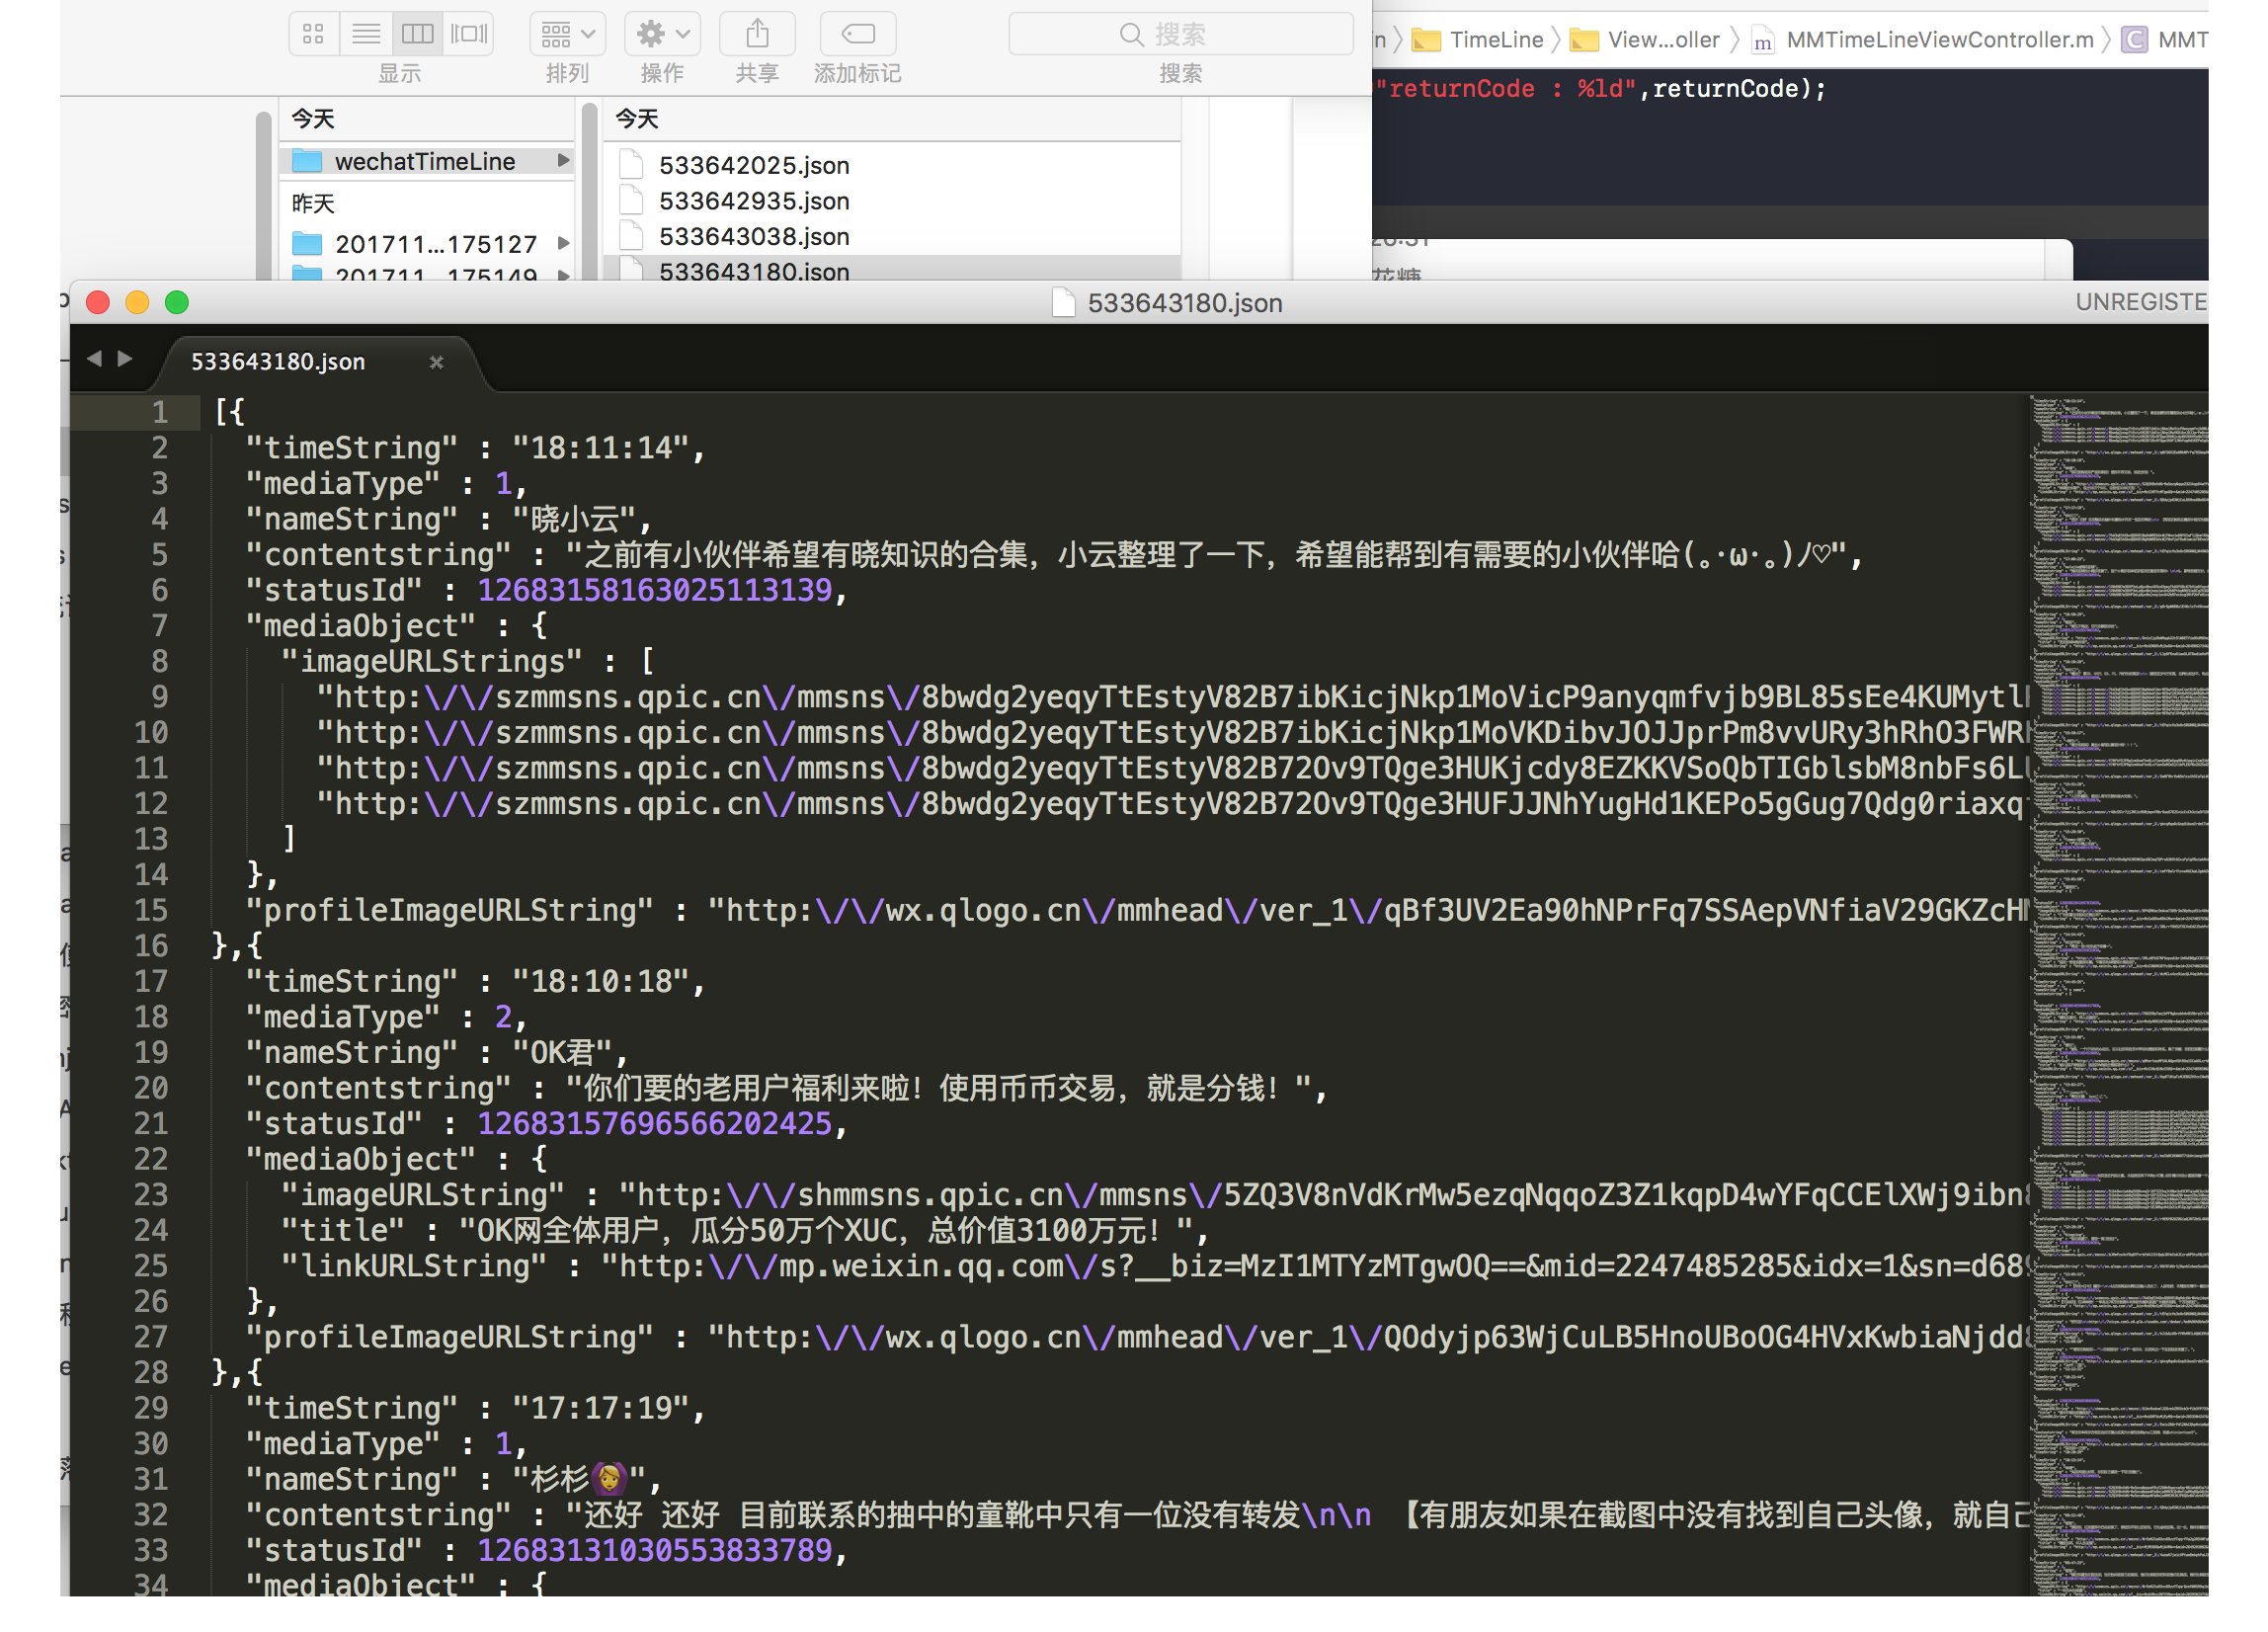
Task: Switch Finder to icon view
Action: coord(313,34)
